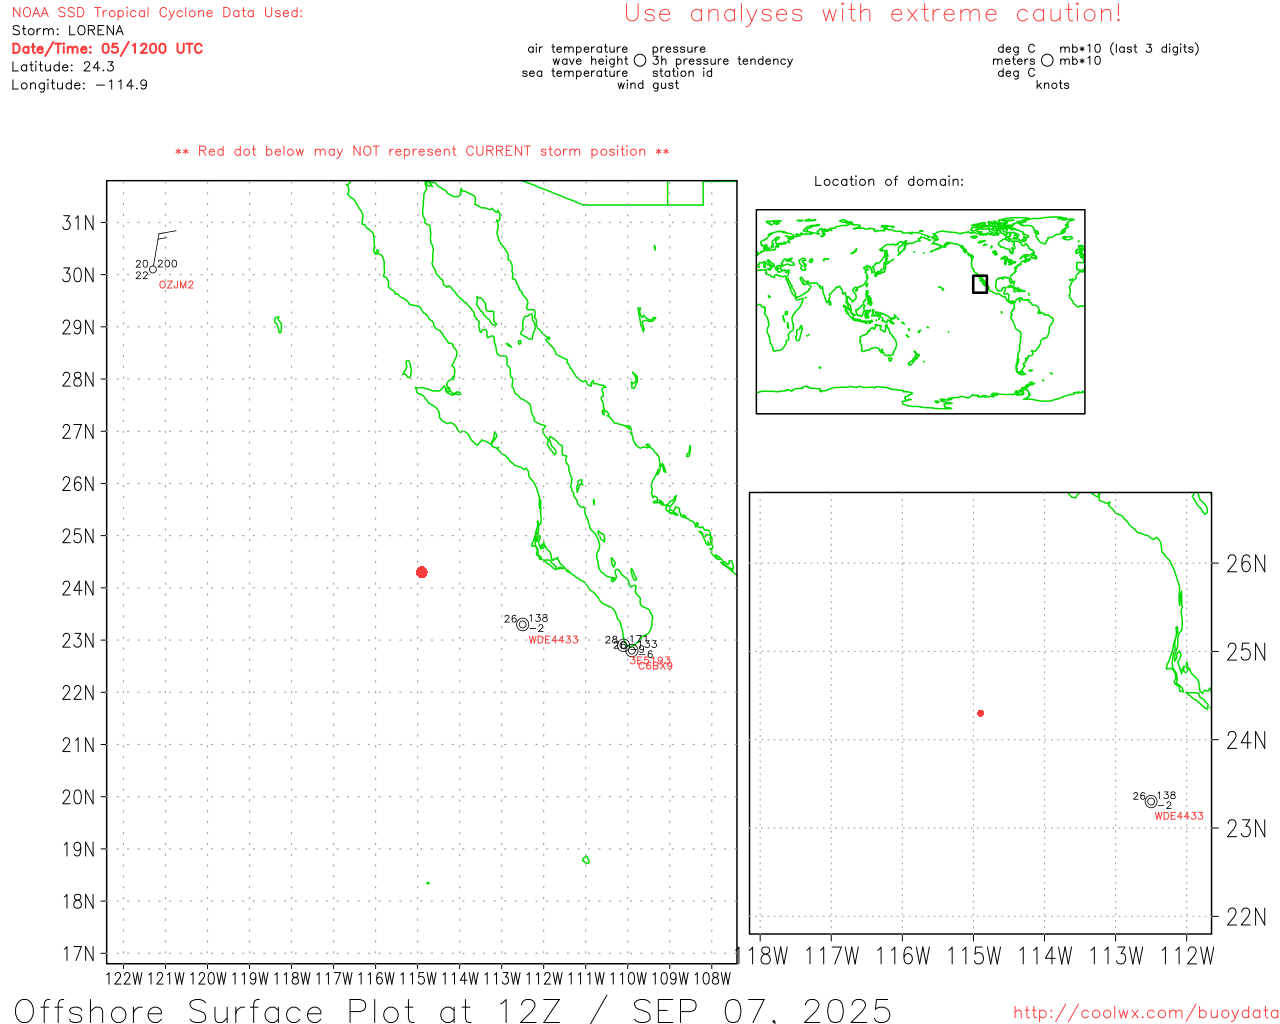Click the 115W label on the inset map

point(974,957)
